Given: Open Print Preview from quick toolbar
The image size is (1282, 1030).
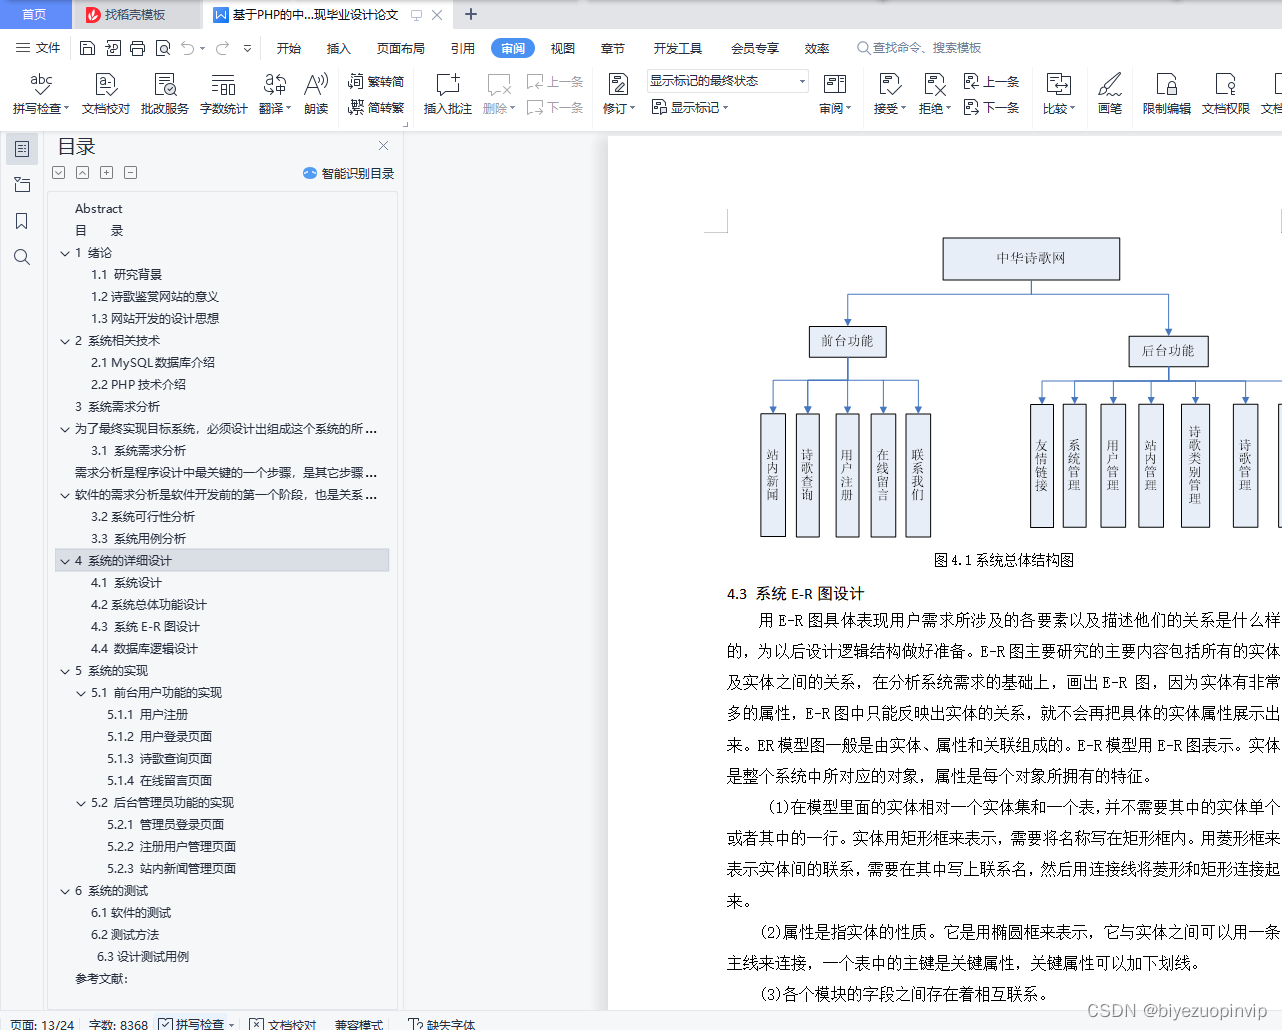Looking at the screenshot, I should pyautogui.click(x=162, y=48).
